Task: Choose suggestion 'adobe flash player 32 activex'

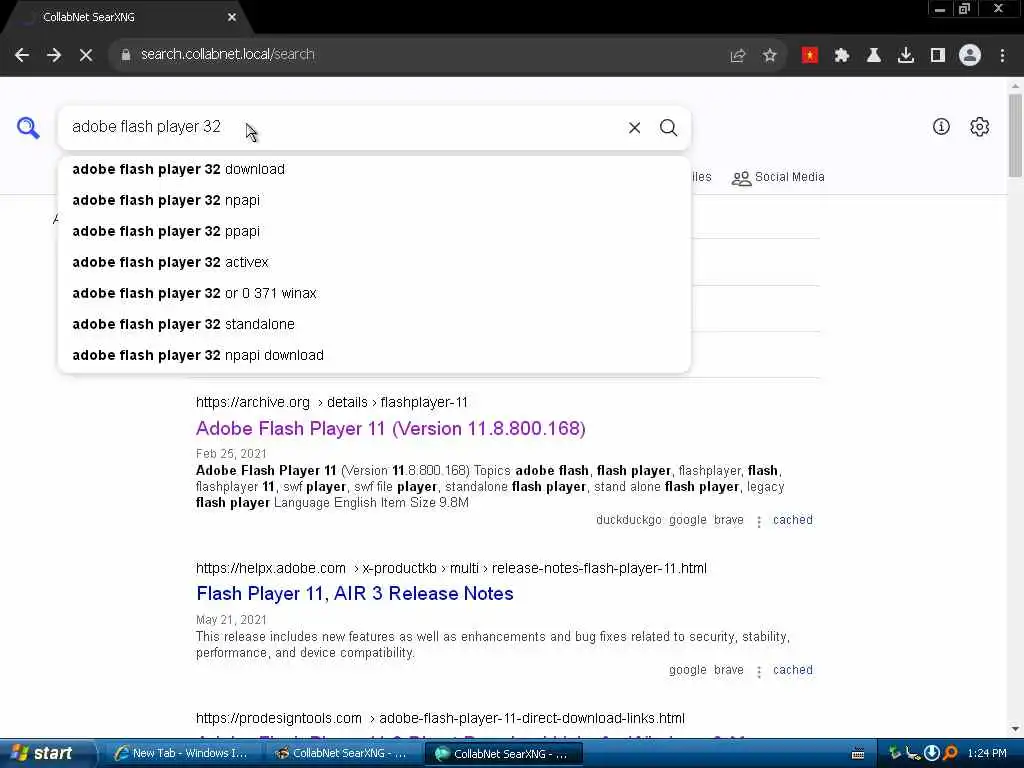Action: pos(374,262)
